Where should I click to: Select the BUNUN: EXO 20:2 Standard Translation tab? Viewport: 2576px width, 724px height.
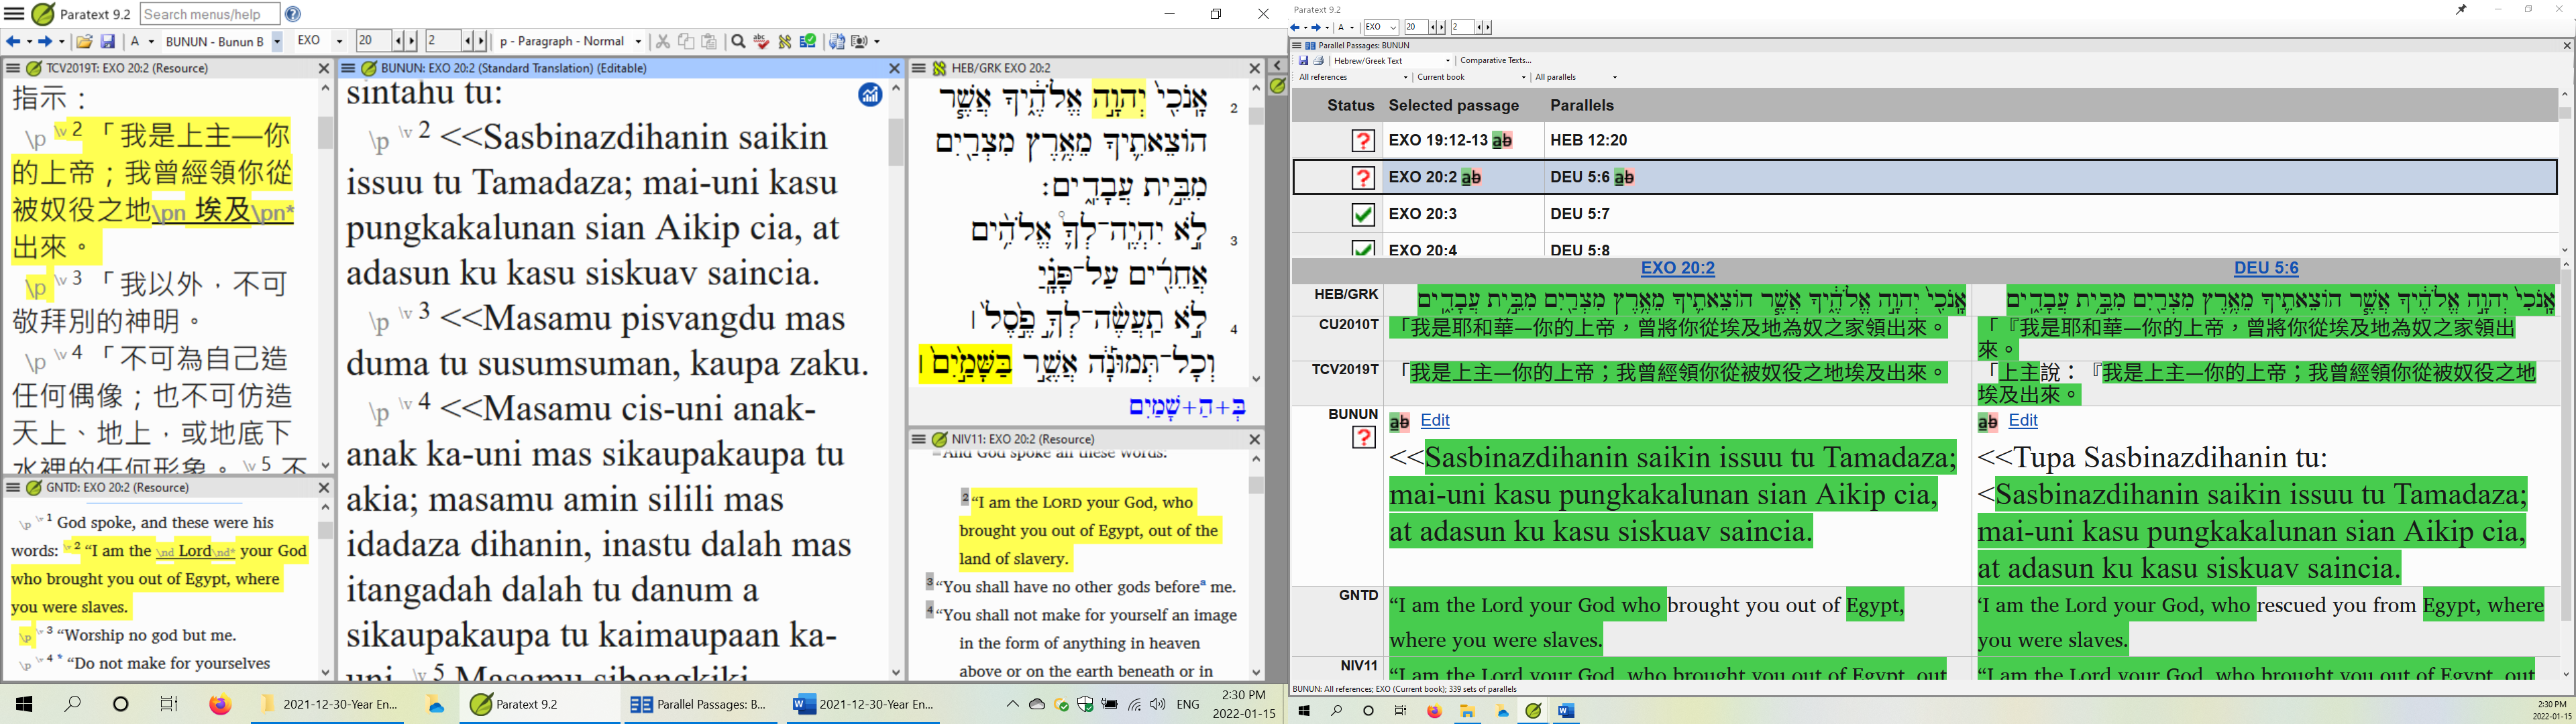(513, 68)
